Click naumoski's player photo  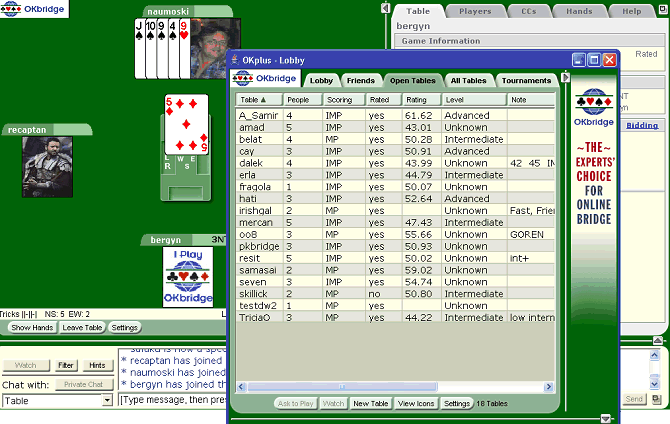click(x=215, y=48)
